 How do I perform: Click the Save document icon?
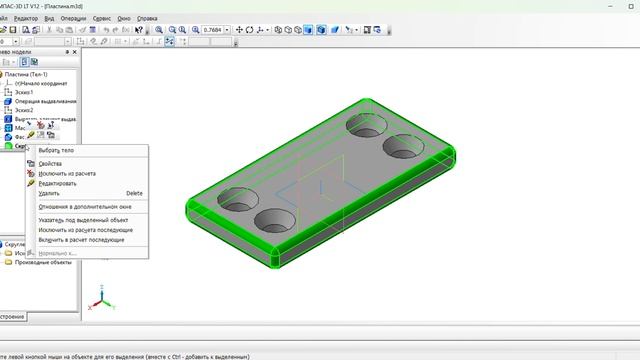(x=13, y=30)
